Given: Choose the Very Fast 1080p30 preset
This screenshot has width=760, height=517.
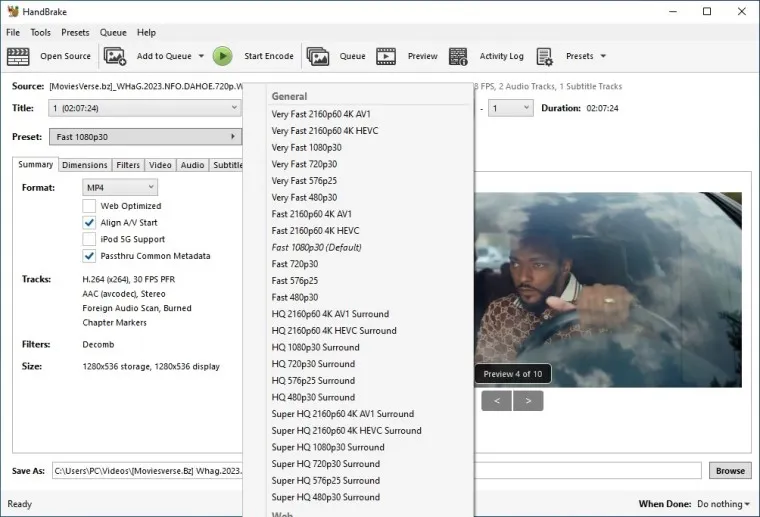Looking at the screenshot, I should pos(306,147).
